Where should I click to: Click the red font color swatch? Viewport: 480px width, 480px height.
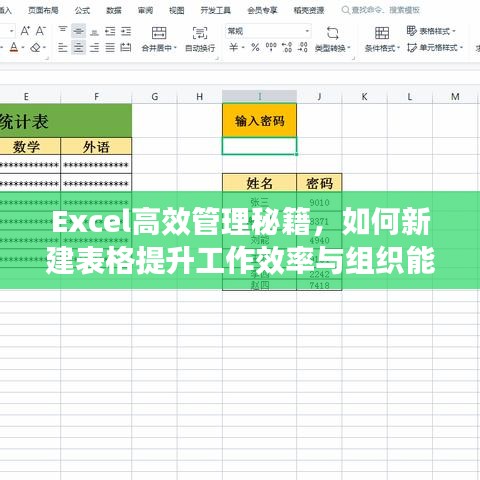click(14, 48)
